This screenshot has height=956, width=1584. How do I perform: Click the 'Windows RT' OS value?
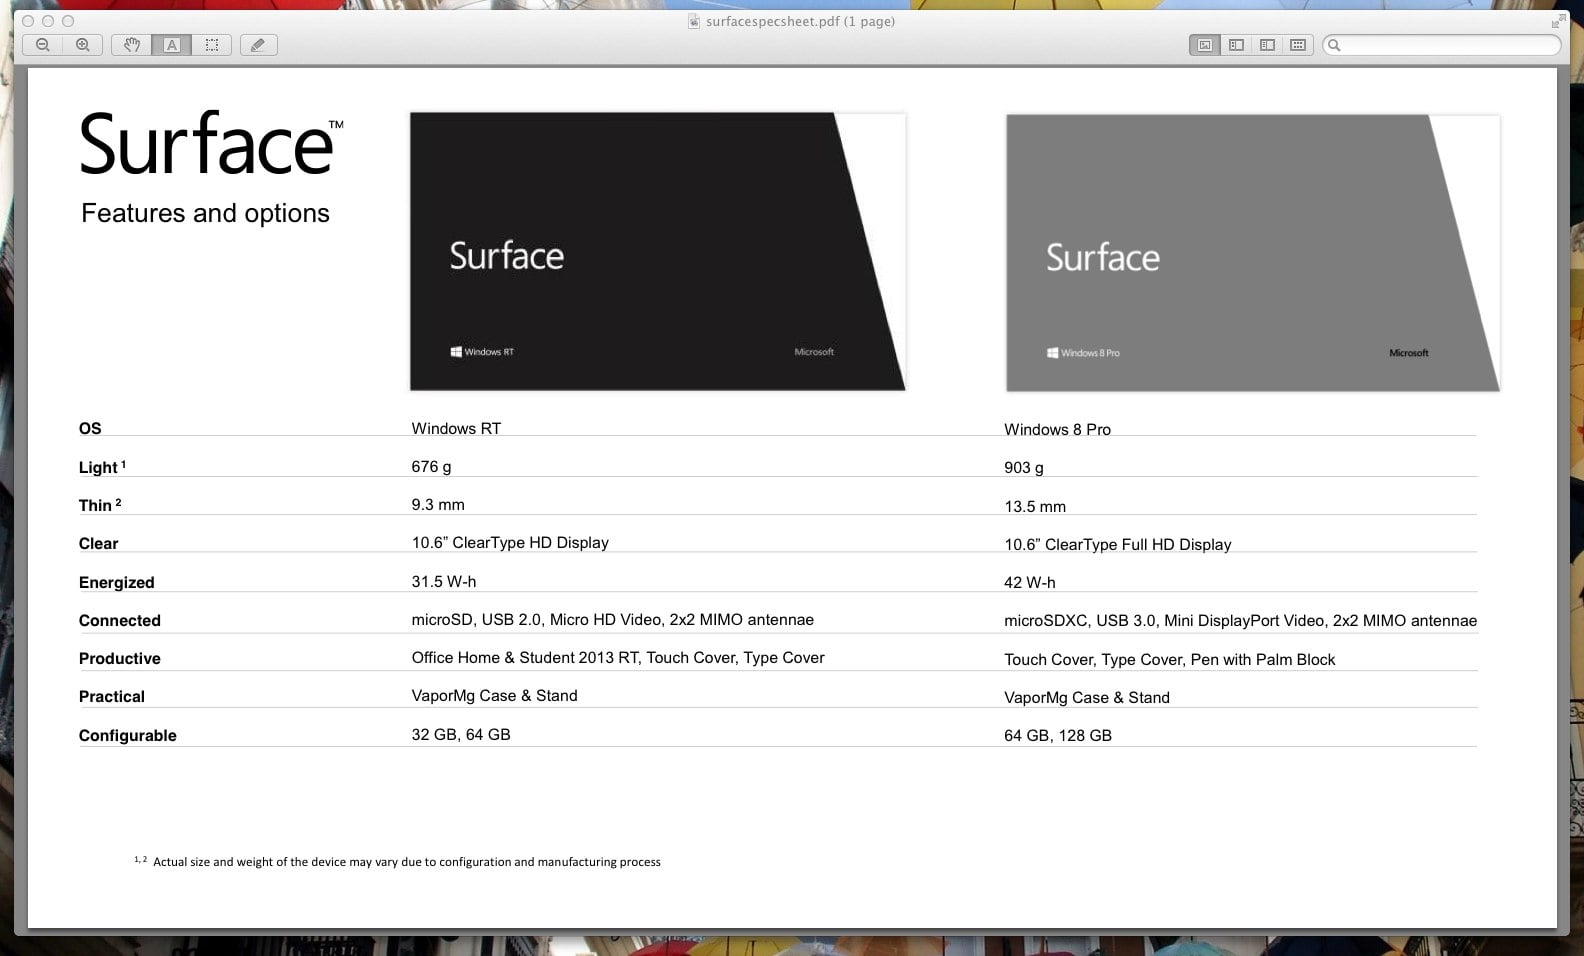[456, 428]
